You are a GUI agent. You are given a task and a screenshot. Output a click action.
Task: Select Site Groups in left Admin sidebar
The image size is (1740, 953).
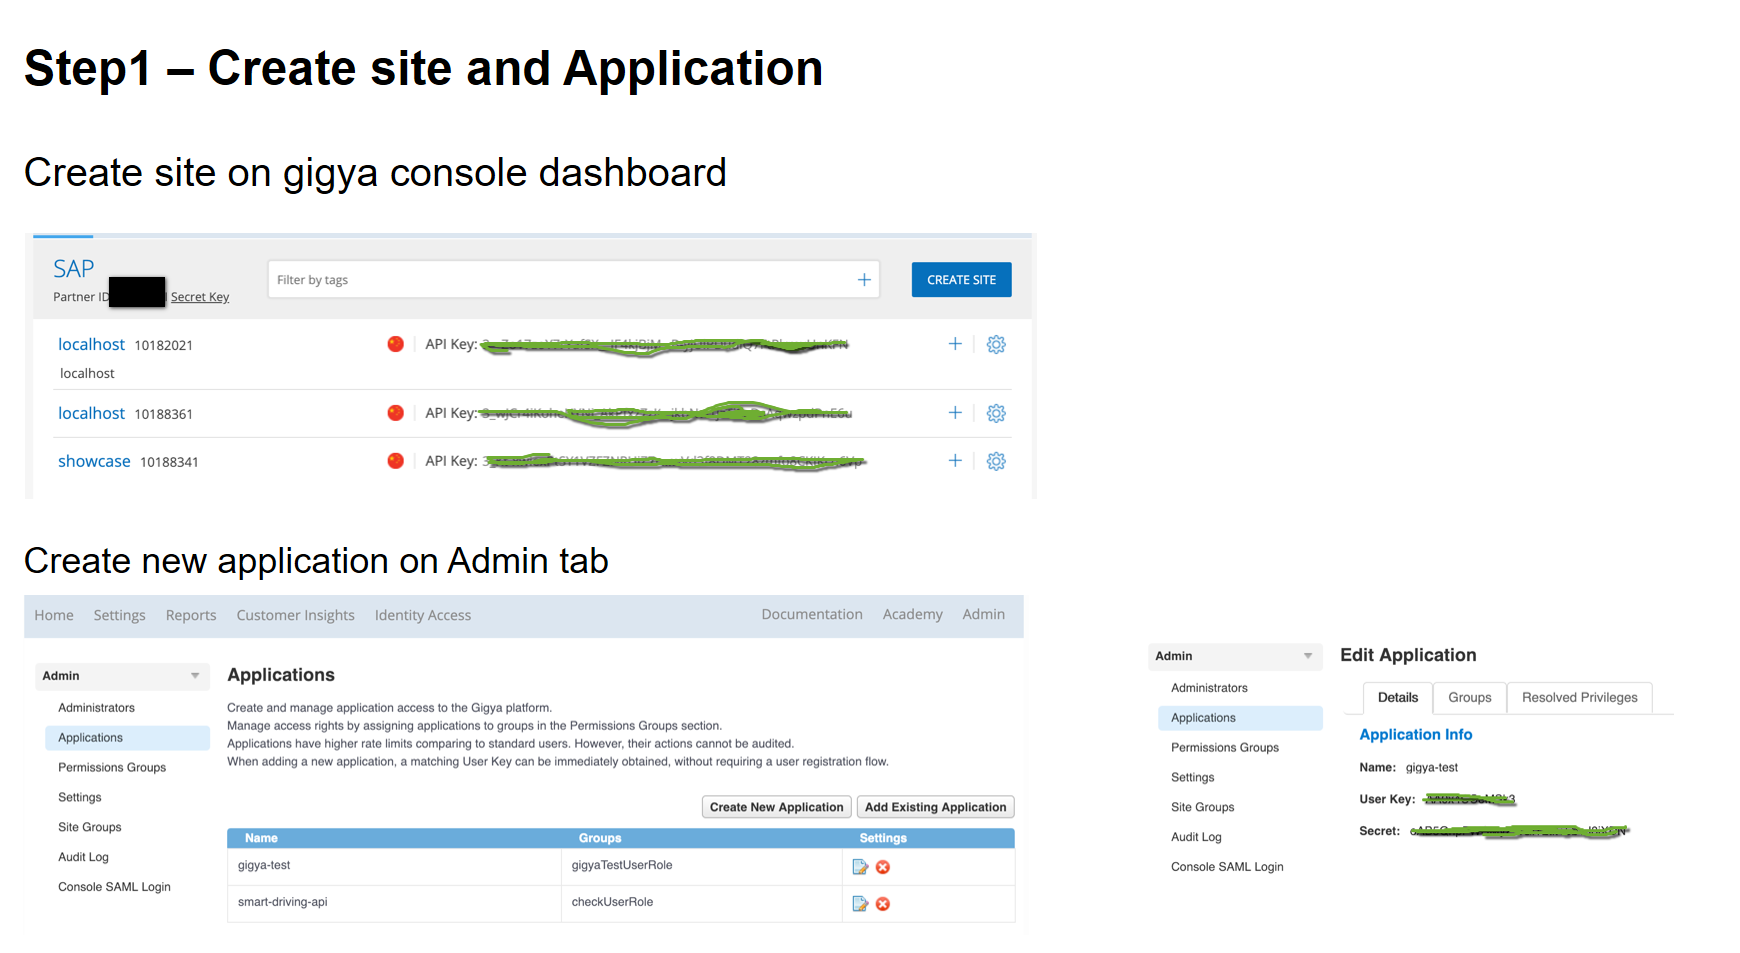pyautogui.click(x=90, y=828)
